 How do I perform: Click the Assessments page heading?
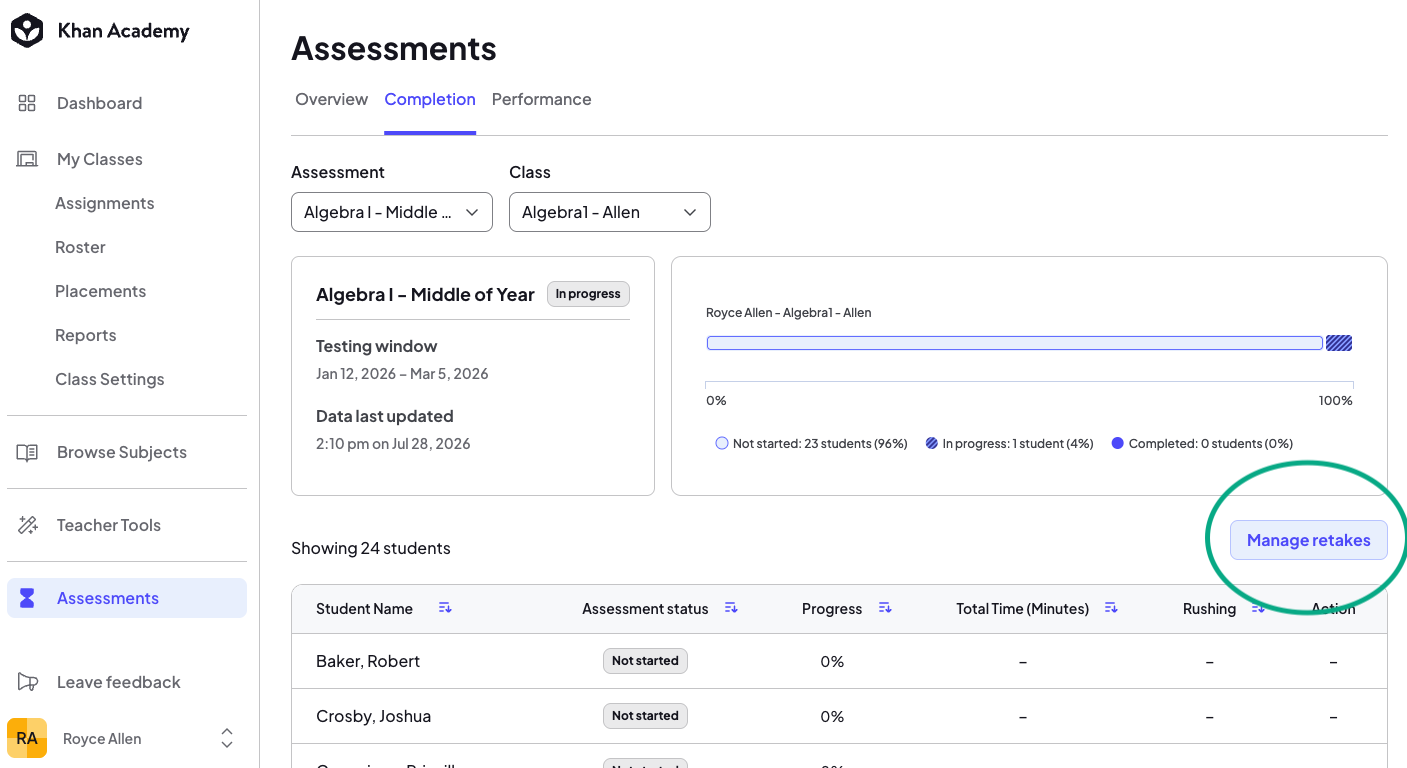coord(394,48)
